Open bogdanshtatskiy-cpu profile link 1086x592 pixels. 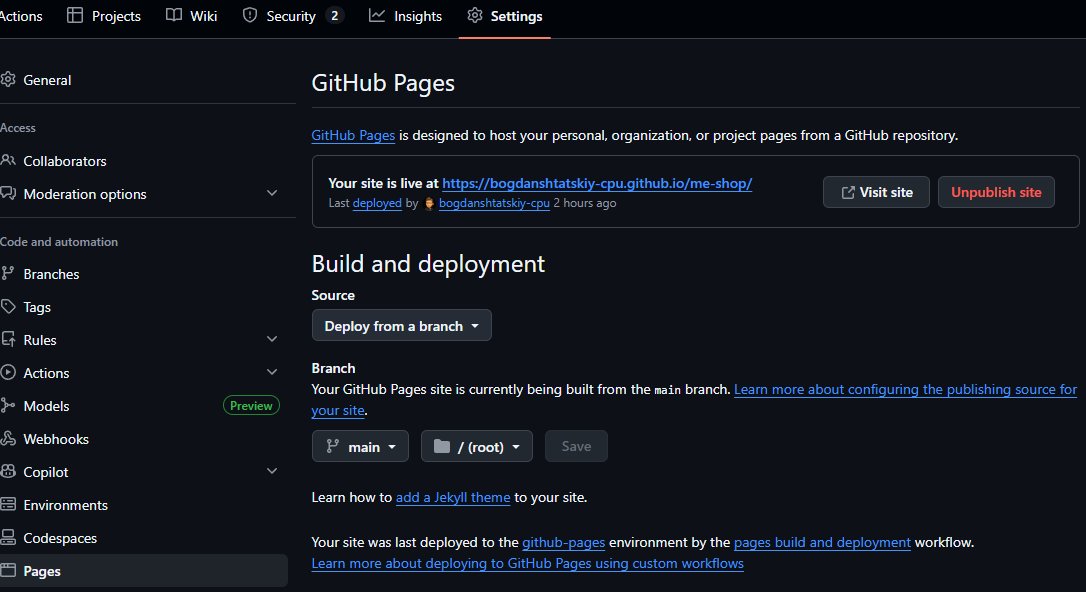(494, 204)
